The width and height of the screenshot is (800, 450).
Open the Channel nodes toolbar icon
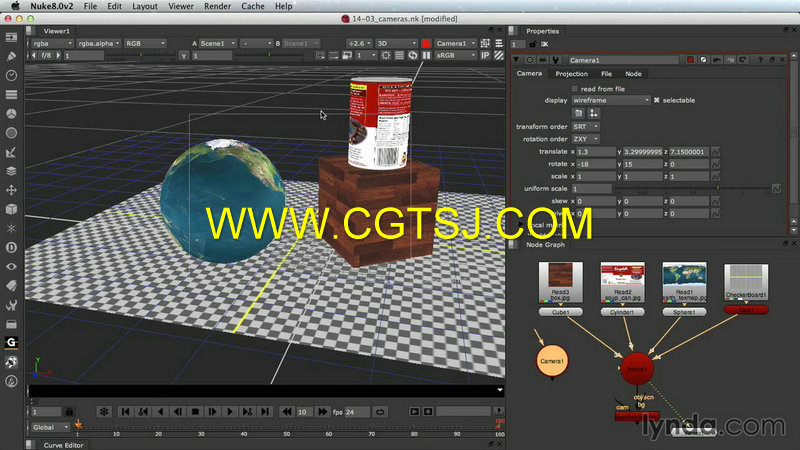click(11, 94)
